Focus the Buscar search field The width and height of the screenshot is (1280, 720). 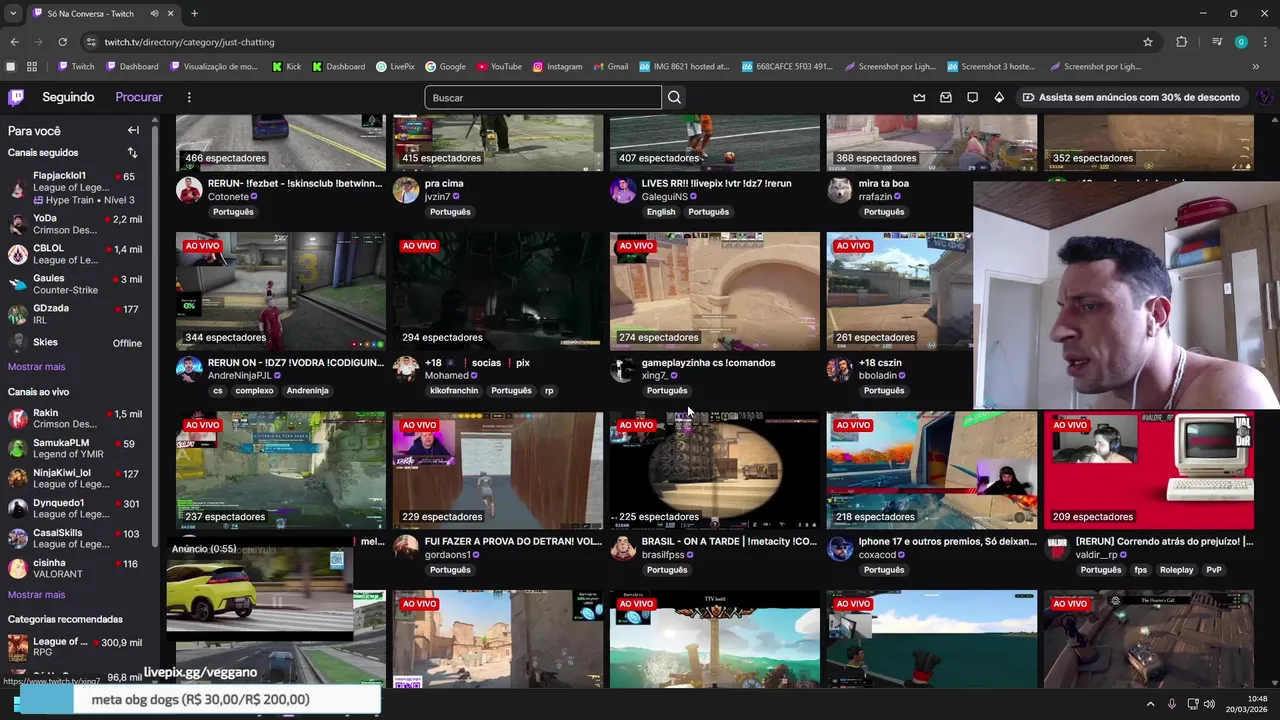click(543, 97)
